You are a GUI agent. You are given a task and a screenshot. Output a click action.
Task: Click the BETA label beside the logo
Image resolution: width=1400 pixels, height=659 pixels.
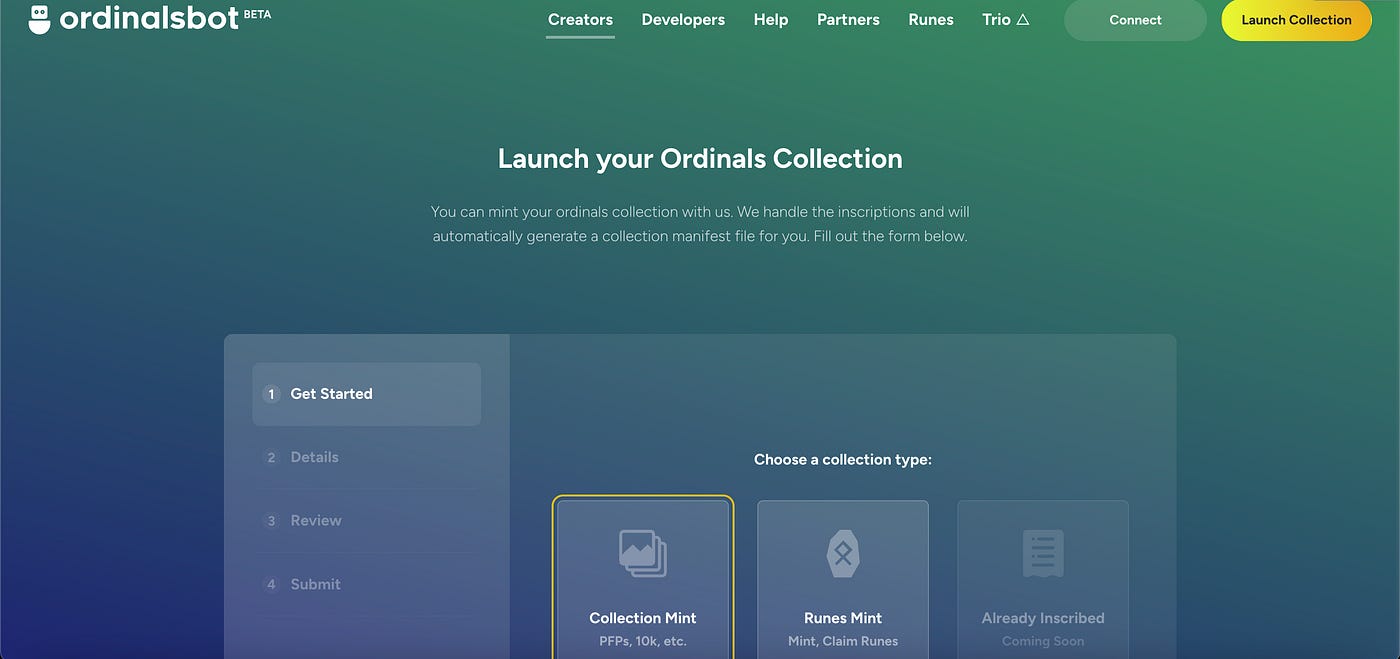(257, 15)
